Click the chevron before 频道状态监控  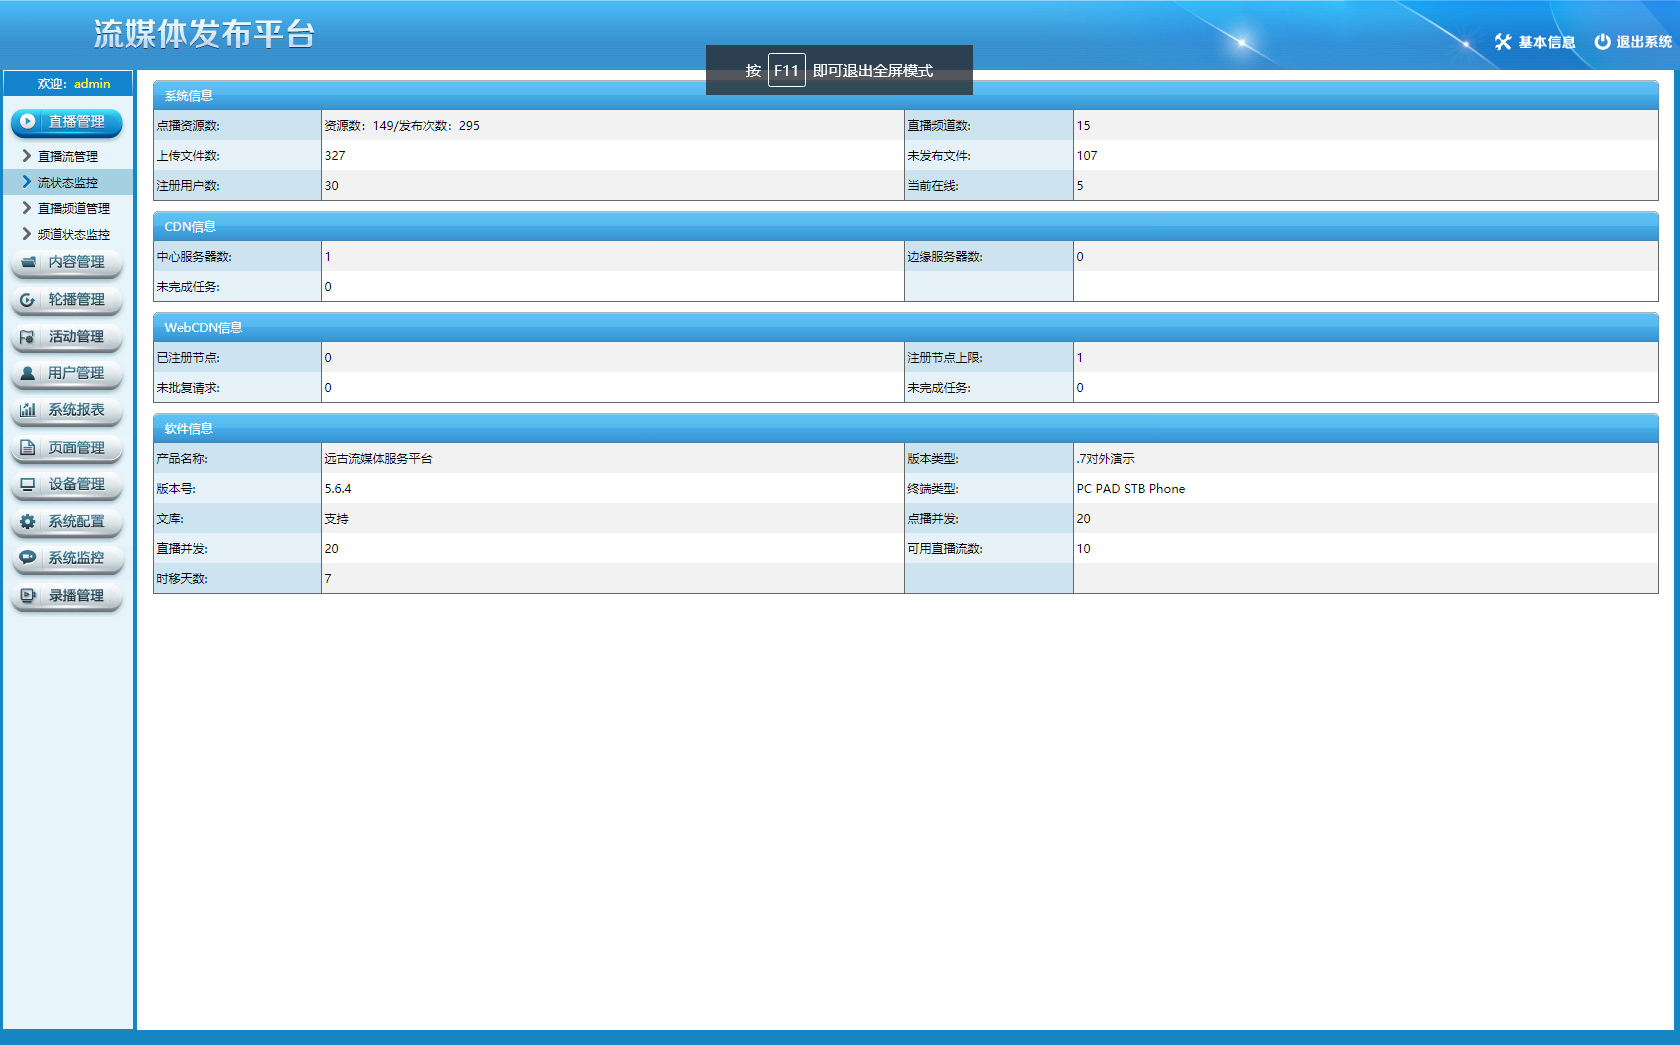[27, 234]
